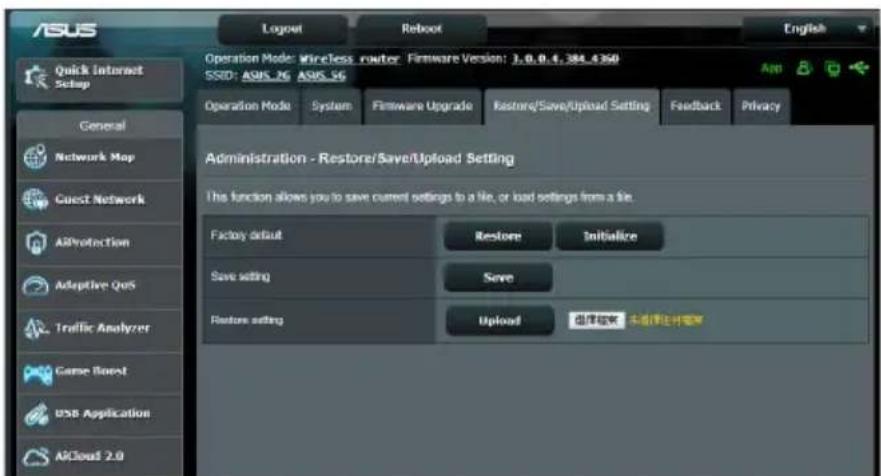Viewport: 881px width, 476px height.
Task: Click the Logout button
Action: tap(282, 29)
